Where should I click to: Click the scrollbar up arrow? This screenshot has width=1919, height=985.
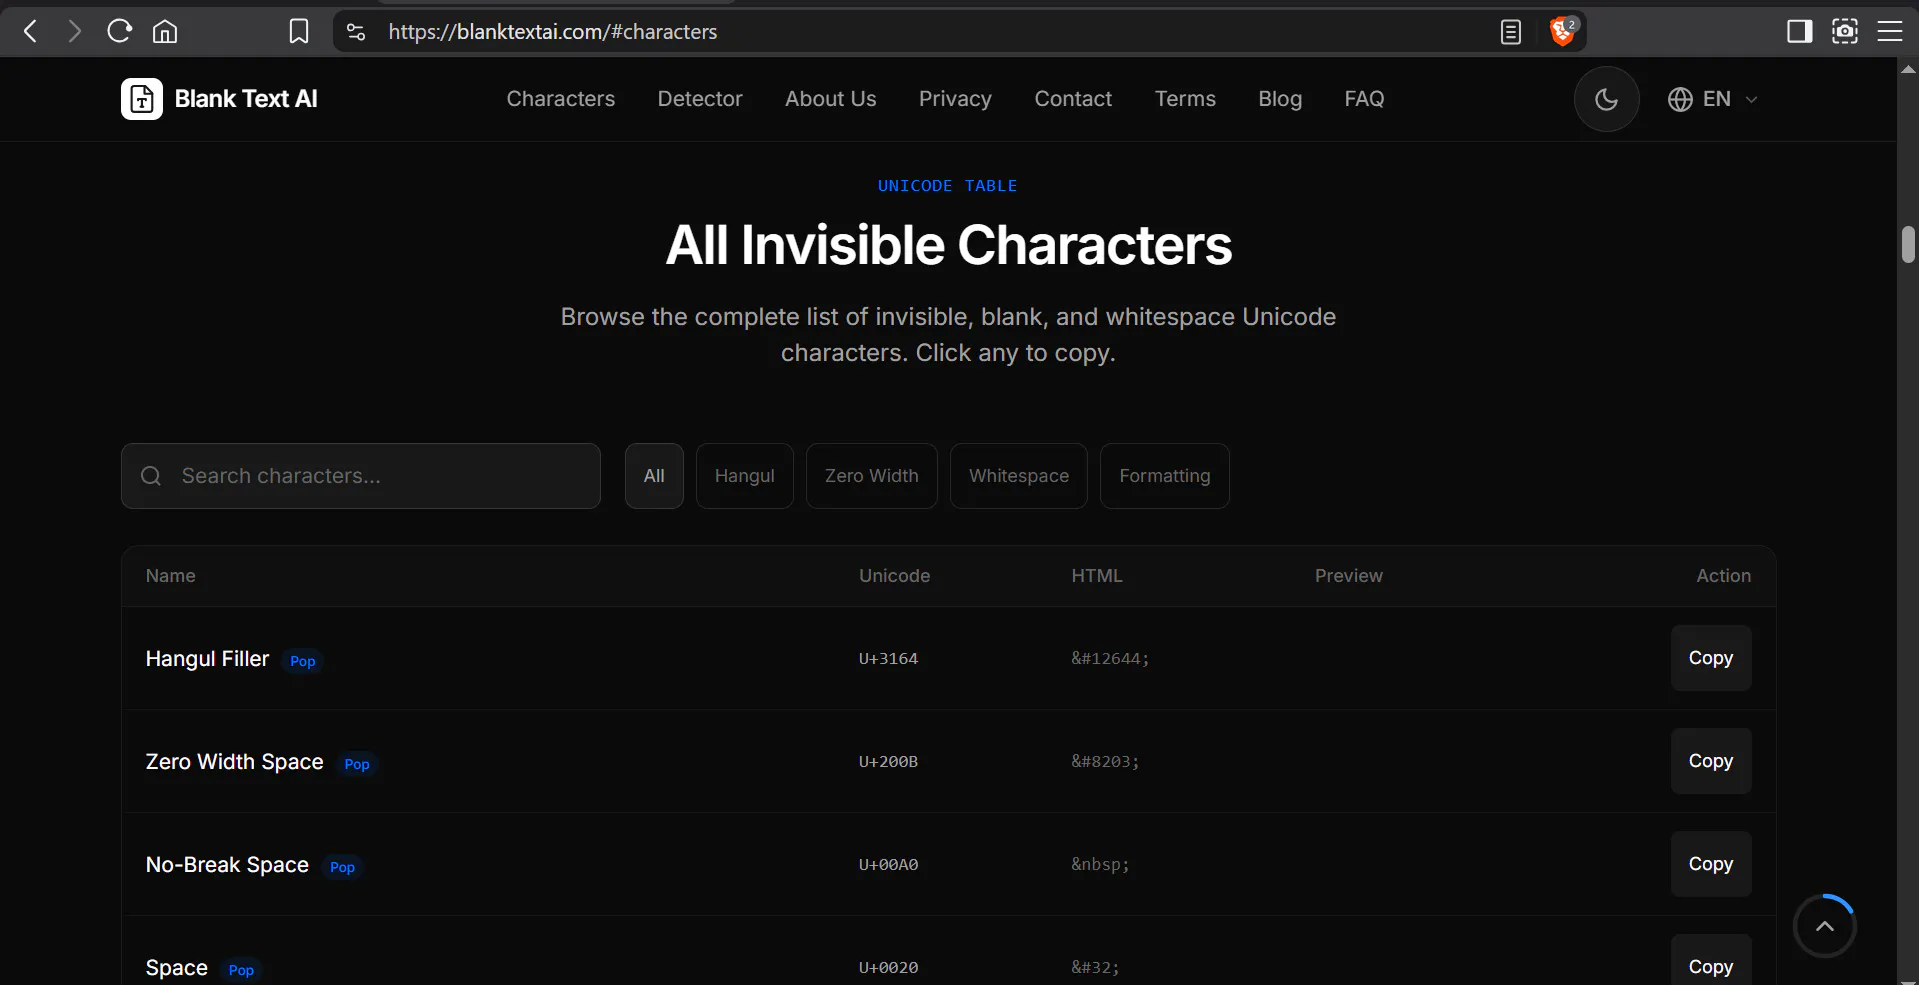pos(1908,69)
